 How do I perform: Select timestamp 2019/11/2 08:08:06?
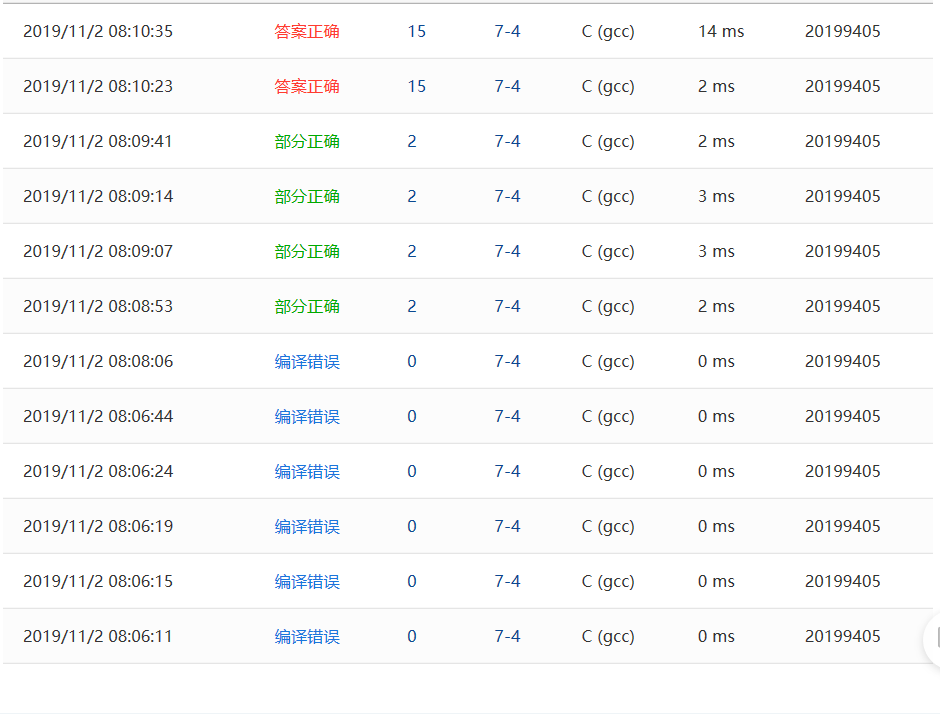click(x=98, y=361)
